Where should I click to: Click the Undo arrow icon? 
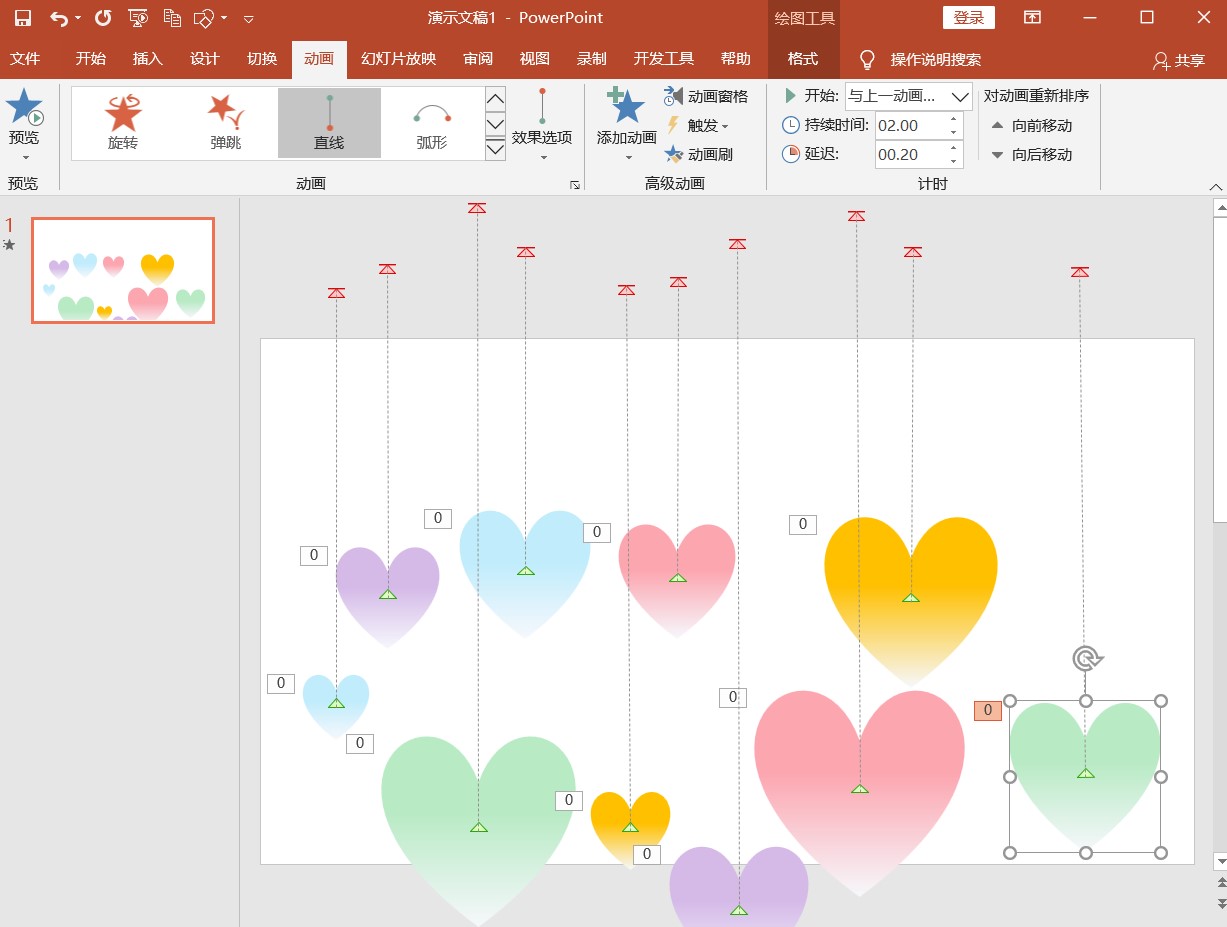tap(59, 18)
